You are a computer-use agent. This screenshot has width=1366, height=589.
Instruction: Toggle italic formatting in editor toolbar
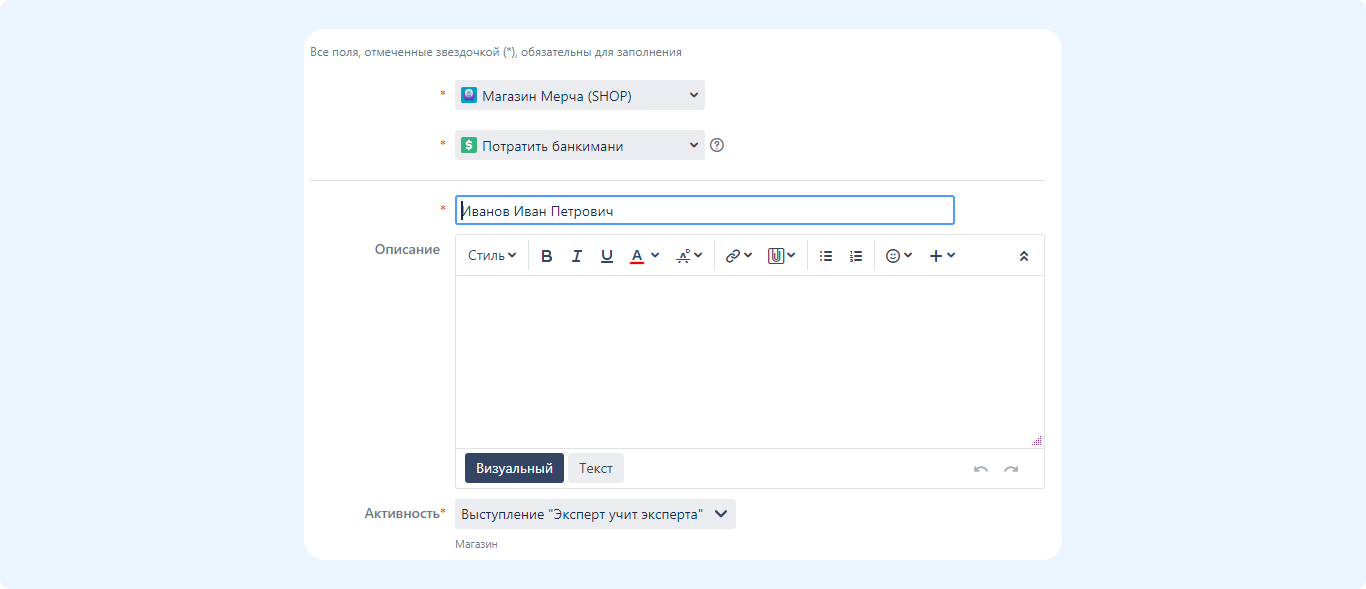point(576,256)
